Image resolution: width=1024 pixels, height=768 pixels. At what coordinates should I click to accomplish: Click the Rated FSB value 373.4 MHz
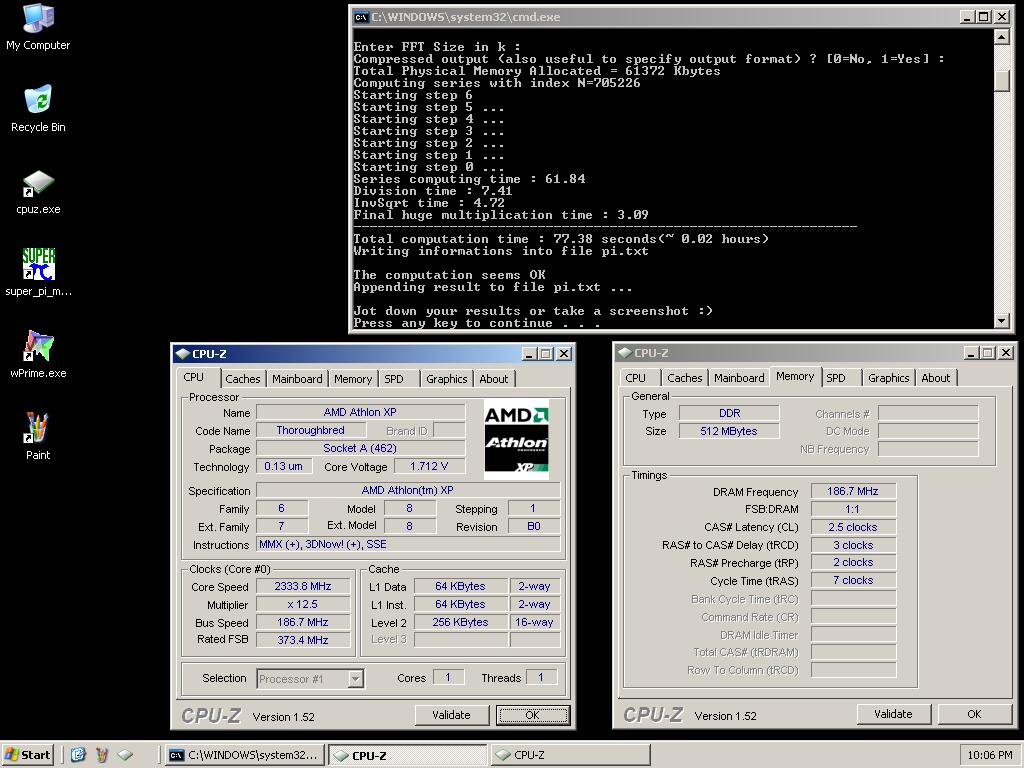303,640
